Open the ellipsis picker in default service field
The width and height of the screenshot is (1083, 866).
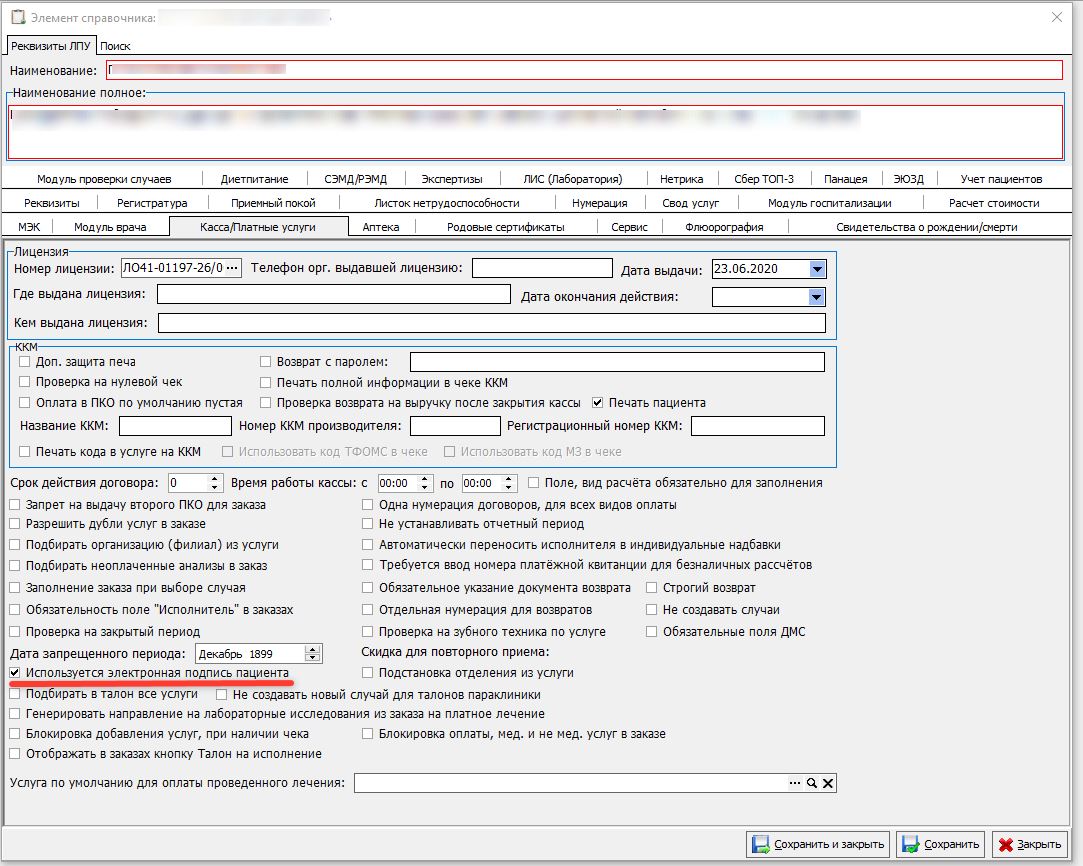coord(795,783)
